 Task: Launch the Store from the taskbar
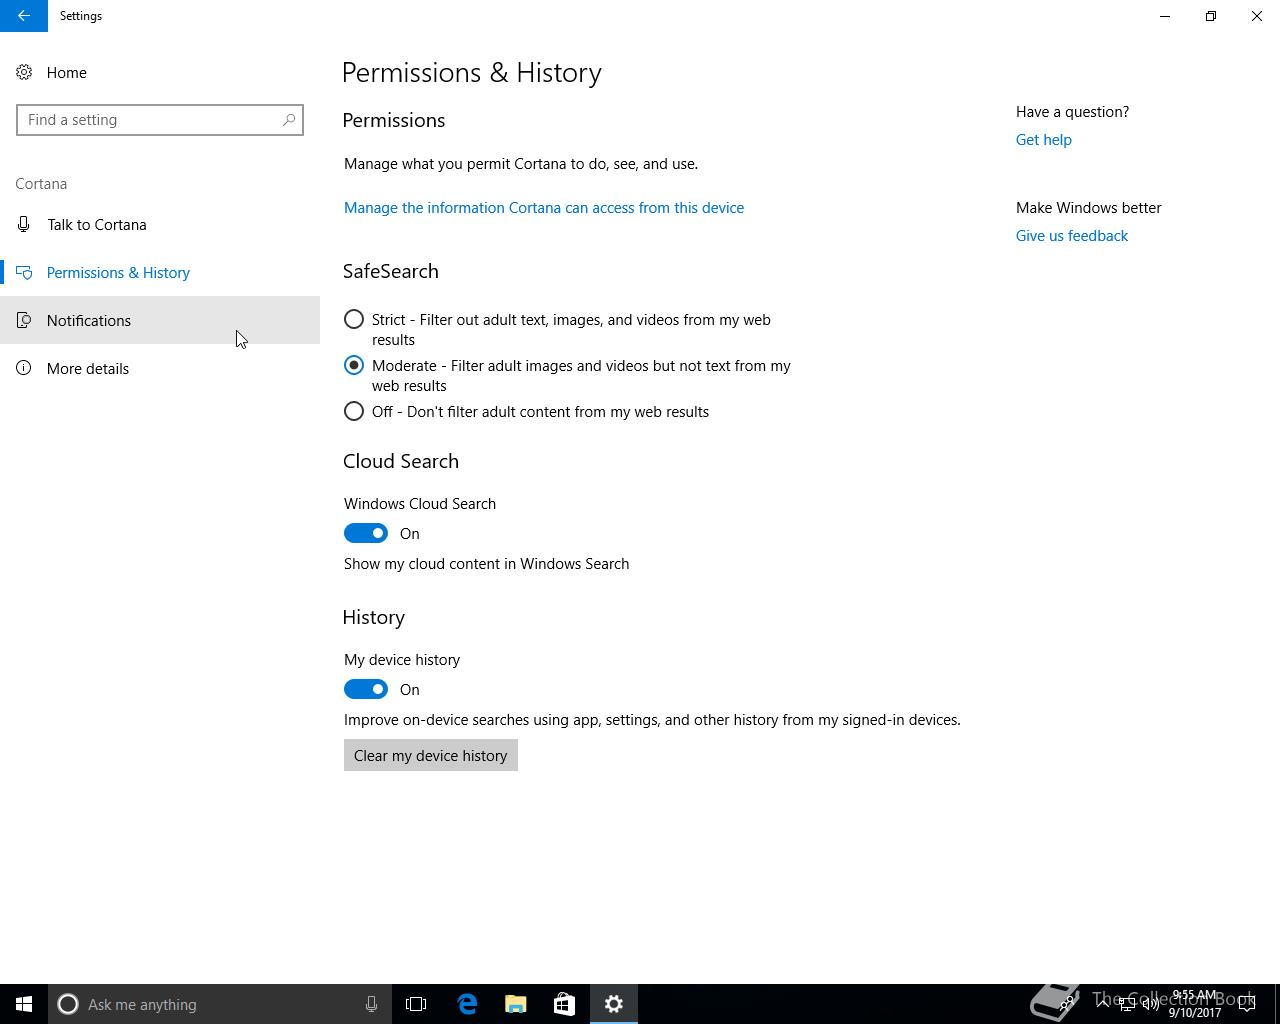[x=564, y=1004]
